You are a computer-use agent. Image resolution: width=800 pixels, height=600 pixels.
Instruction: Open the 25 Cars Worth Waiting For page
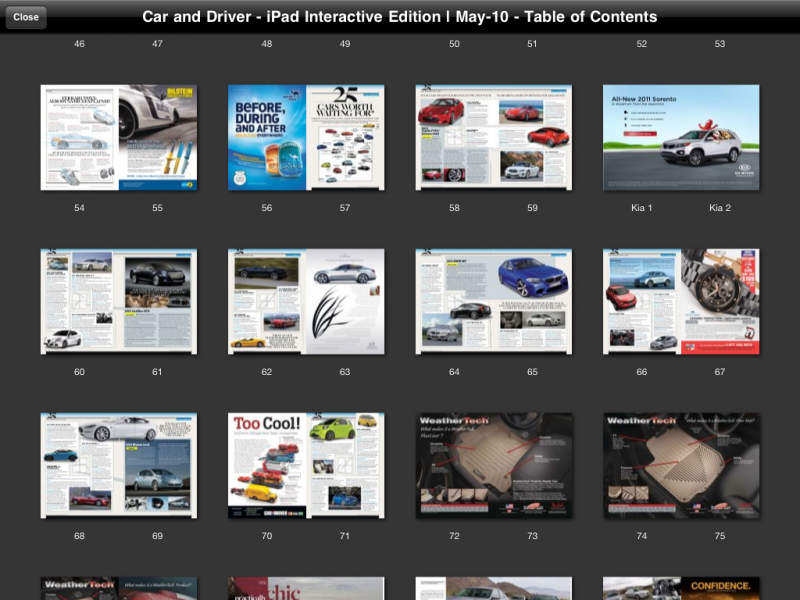click(346, 137)
